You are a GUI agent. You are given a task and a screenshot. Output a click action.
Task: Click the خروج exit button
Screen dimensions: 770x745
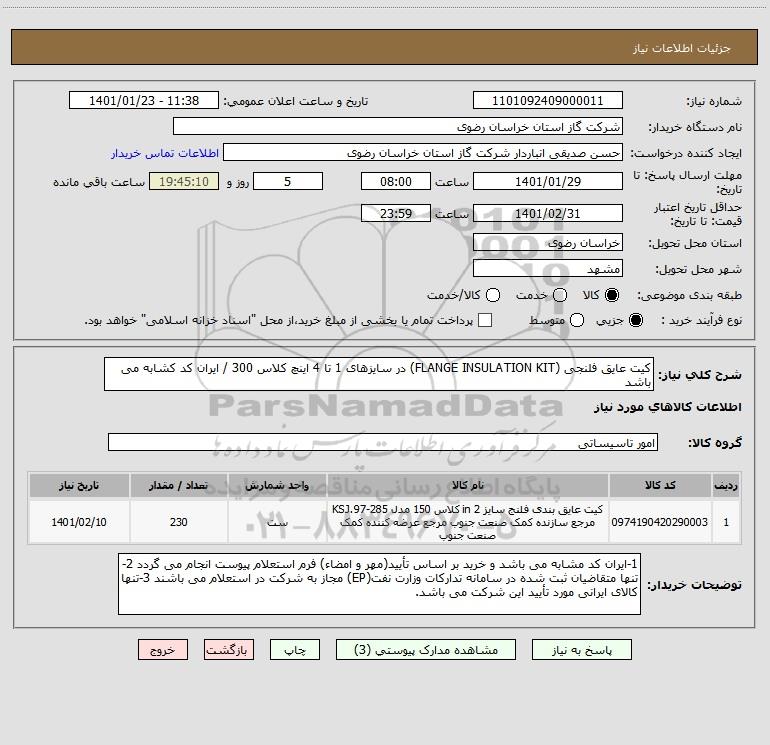pos(163,650)
